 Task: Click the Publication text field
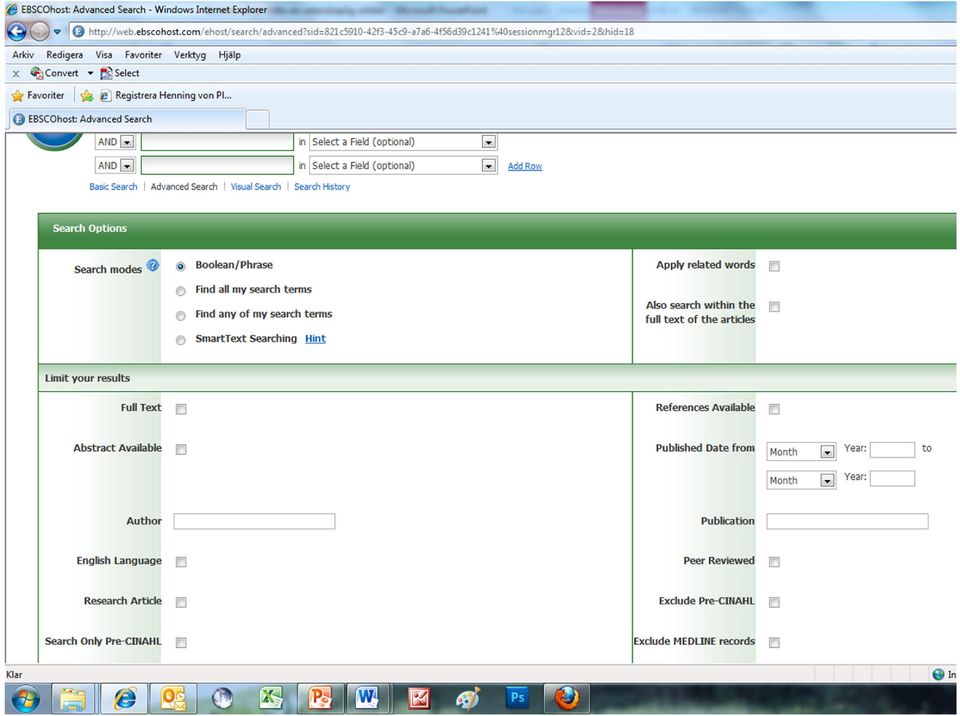click(847, 521)
